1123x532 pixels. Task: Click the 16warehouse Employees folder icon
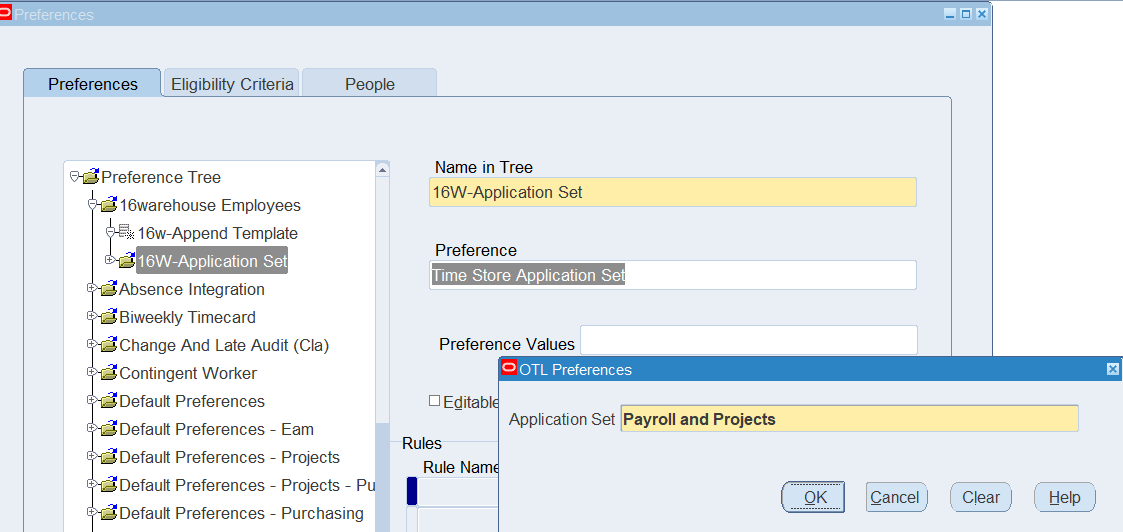[x=108, y=206]
